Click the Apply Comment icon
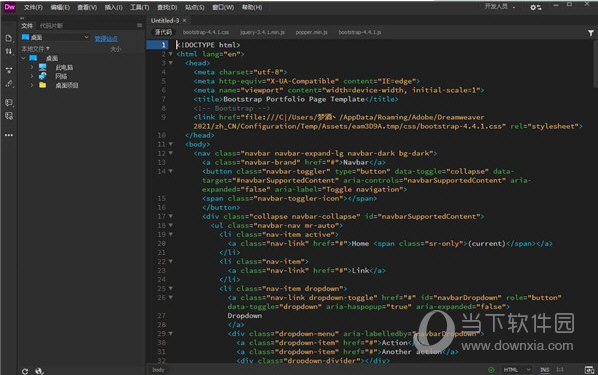This screenshot has width=598, height=375. click(x=9, y=103)
